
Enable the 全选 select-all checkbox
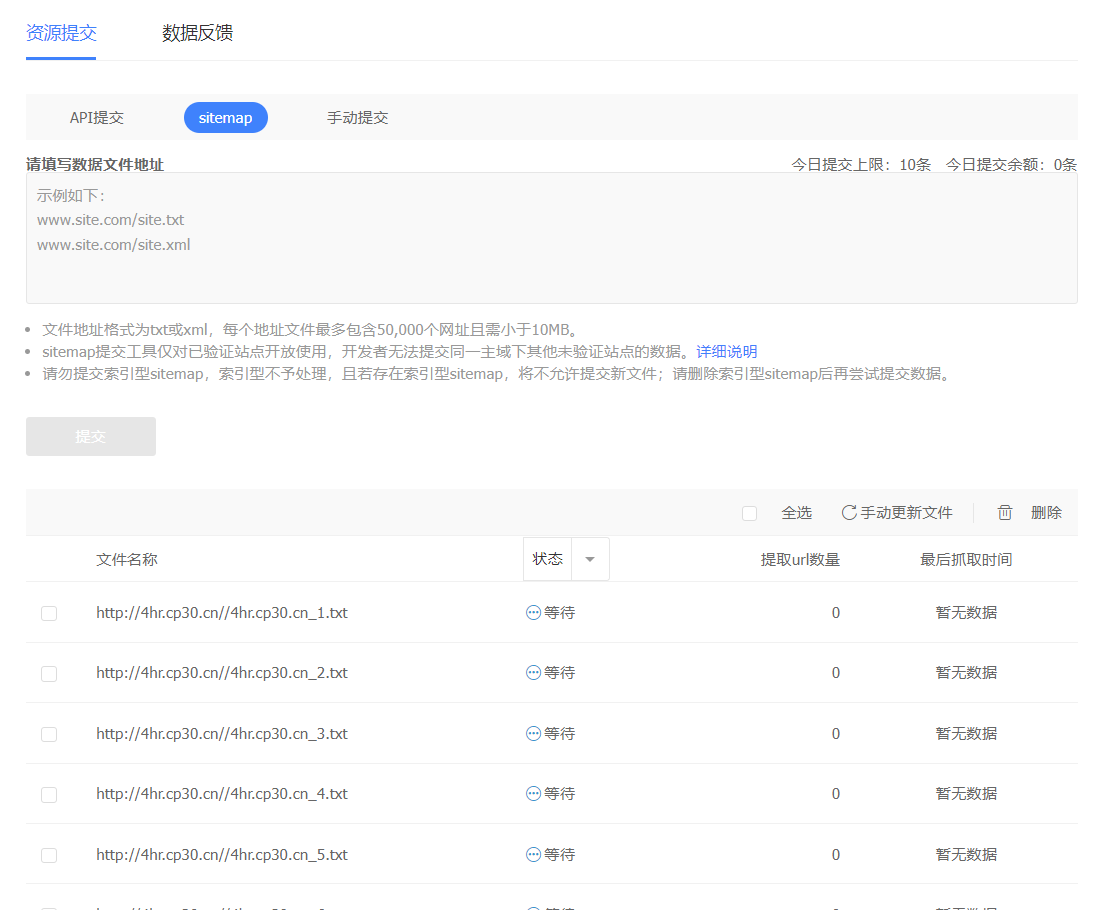point(749,512)
